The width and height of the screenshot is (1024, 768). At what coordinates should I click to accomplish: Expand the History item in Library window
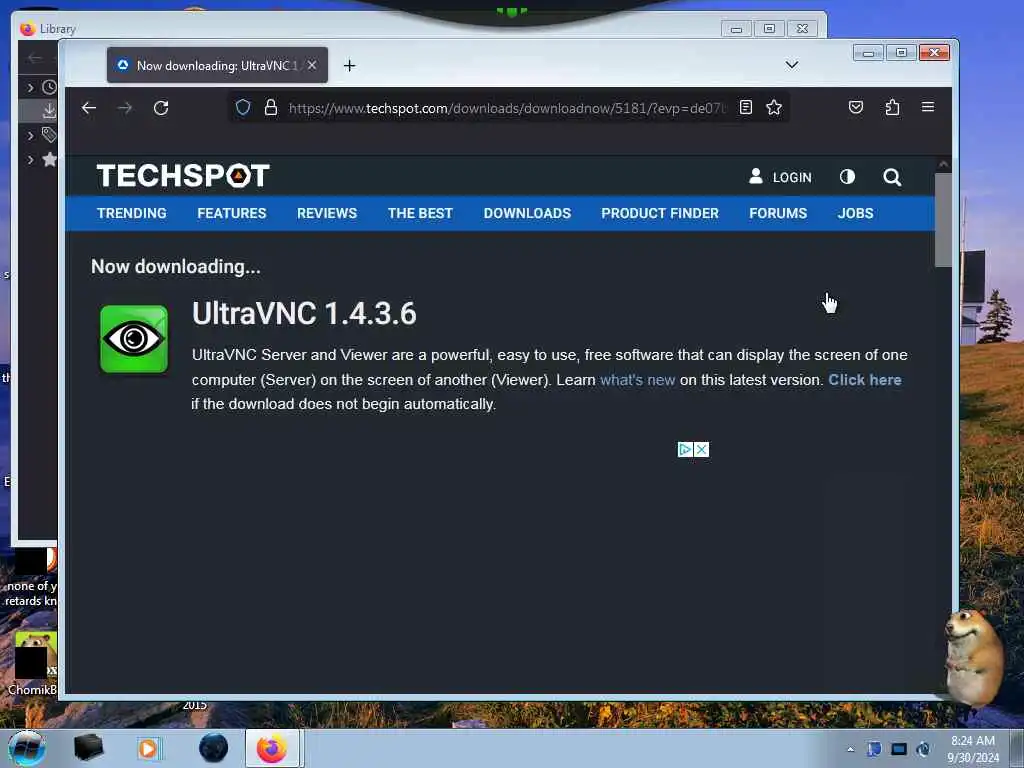tap(30, 87)
